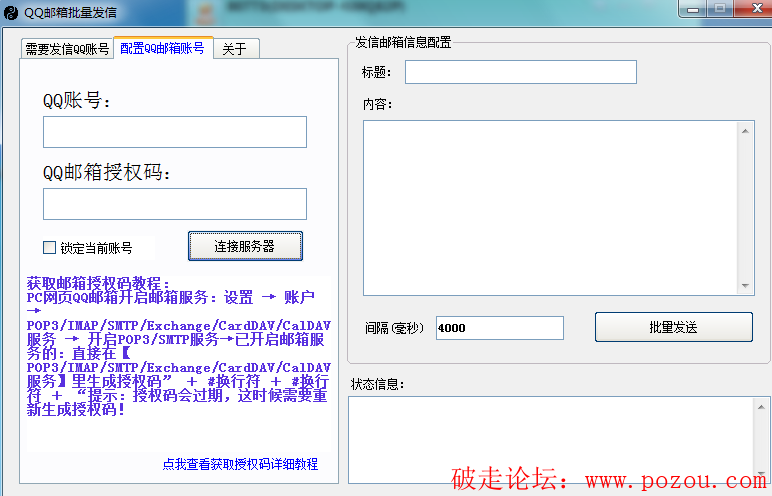Click the QQ app icon in title bar
Viewport: 772px width, 496px height.
pyautogui.click(x=11, y=11)
